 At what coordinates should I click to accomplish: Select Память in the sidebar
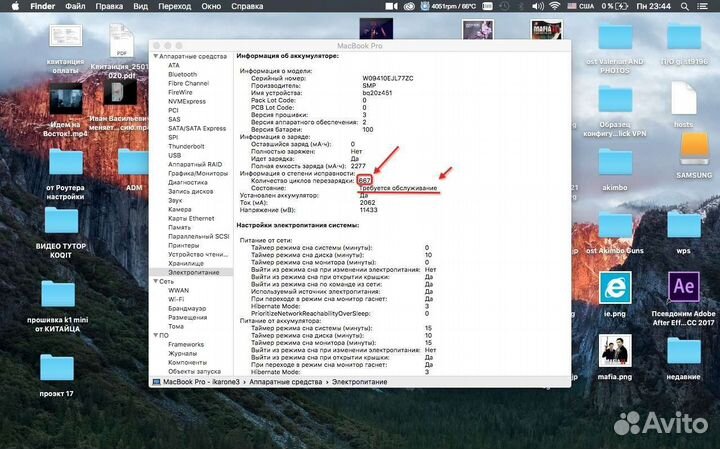pyautogui.click(x=179, y=227)
